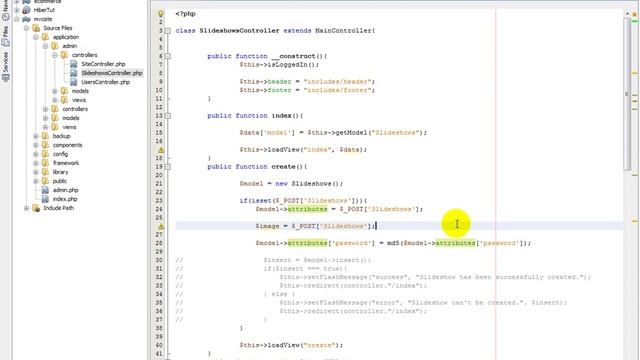This screenshot has width=640, height=360.
Task: Click line number 30 in the gutter
Action: [x=159, y=260]
